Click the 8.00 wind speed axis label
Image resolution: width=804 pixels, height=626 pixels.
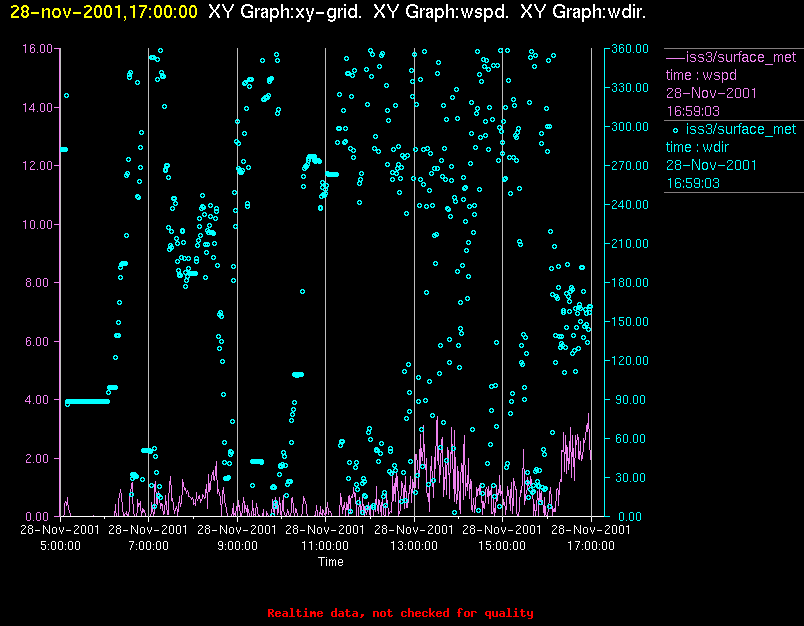[x=41, y=283]
